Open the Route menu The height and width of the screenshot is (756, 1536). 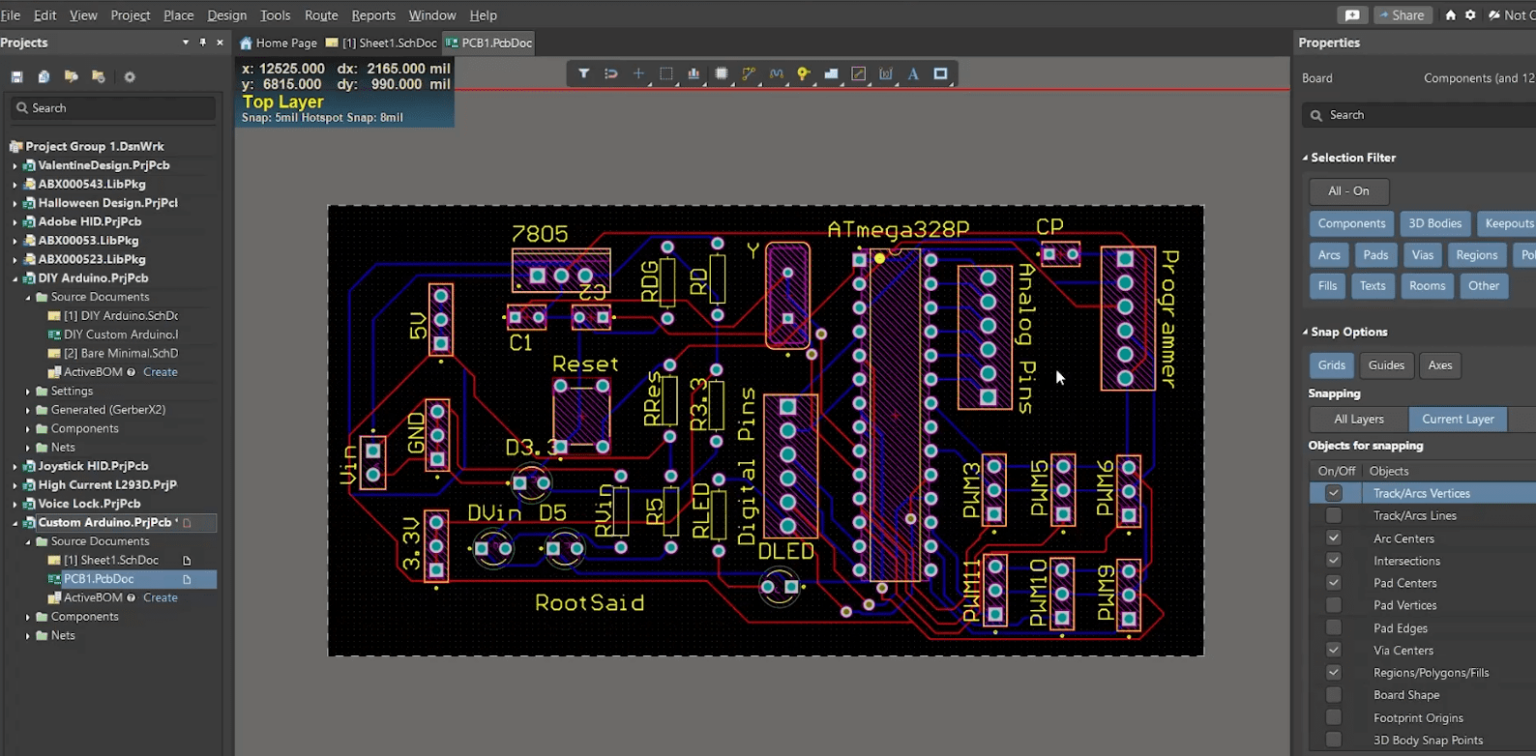(320, 15)
